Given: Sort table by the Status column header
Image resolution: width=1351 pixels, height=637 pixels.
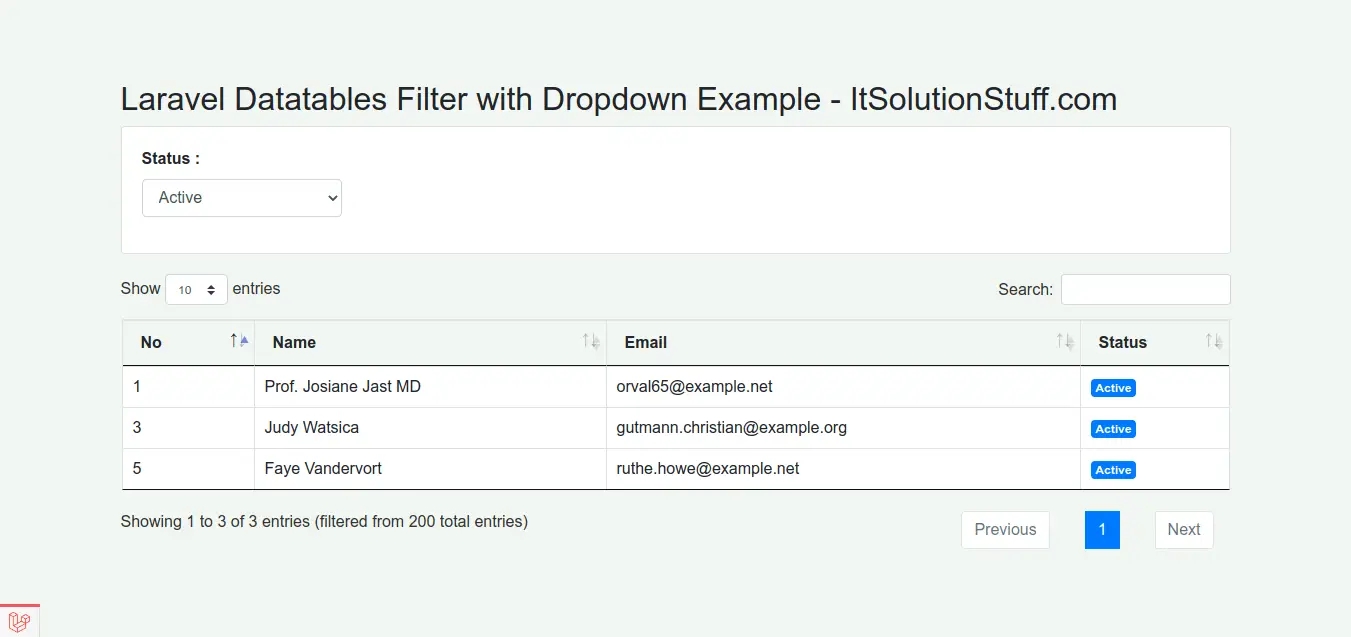Looking at the screenshot, I should (x=1122, y=342).
